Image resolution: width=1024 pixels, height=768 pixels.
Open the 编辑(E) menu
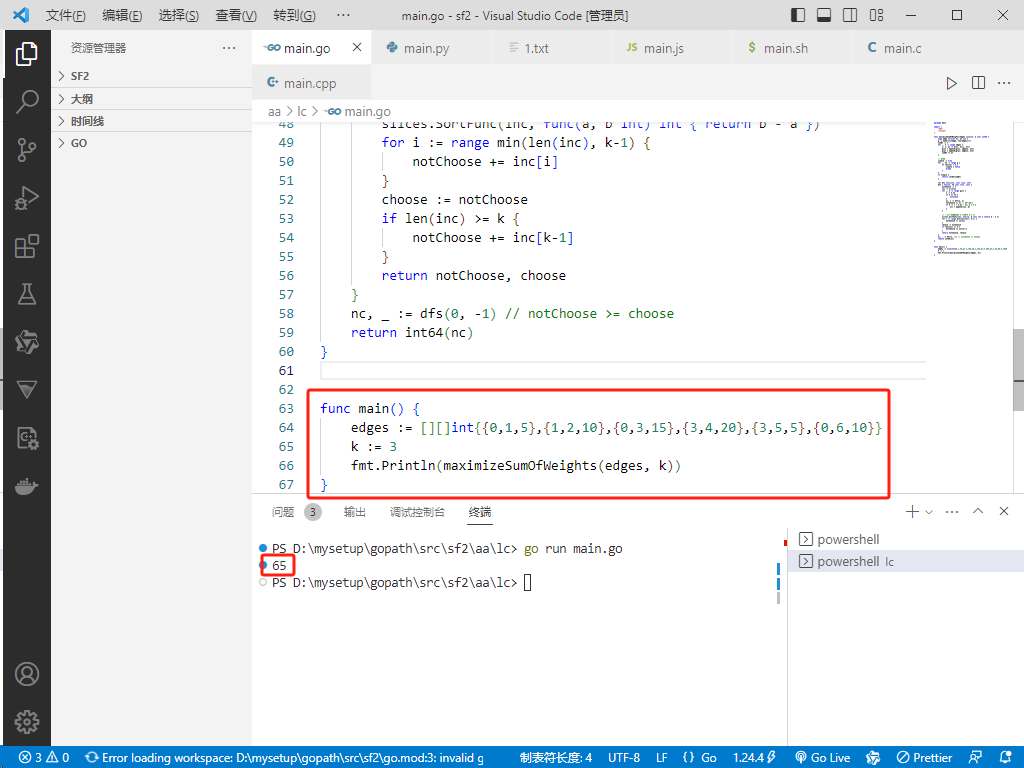(122, 15)
